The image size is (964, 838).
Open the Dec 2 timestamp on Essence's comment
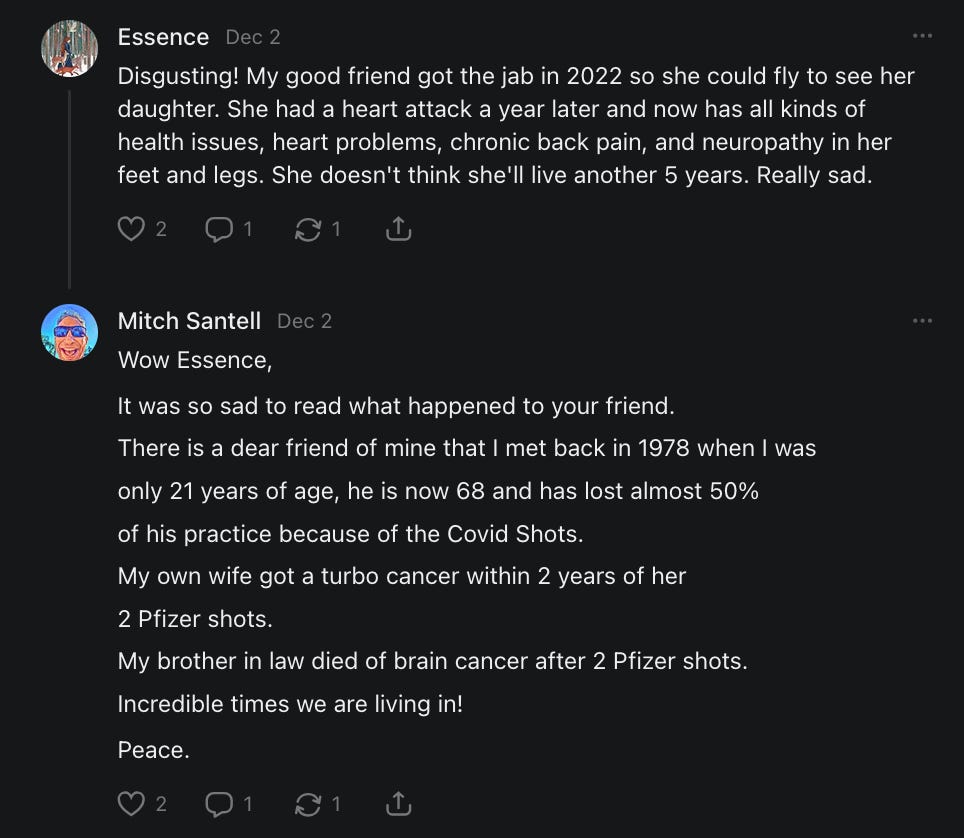253,38
